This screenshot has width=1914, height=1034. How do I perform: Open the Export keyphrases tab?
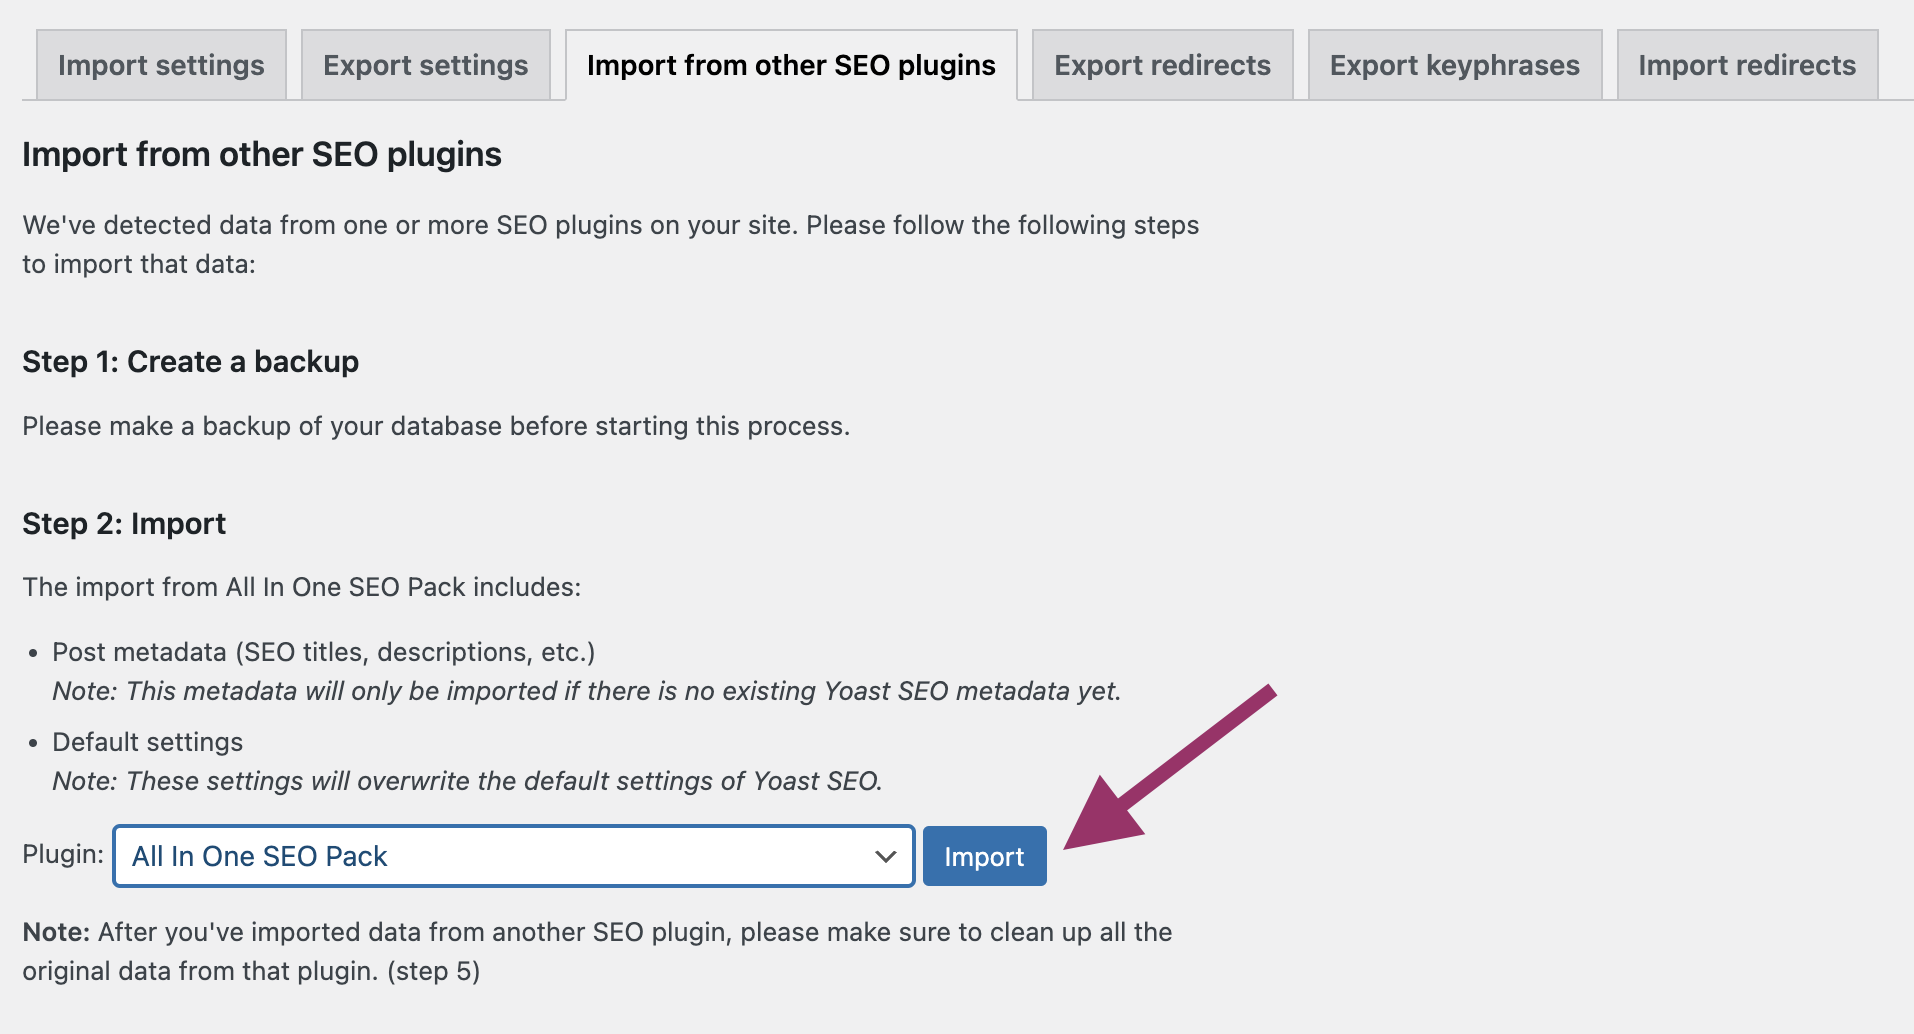coord(1454,66)
